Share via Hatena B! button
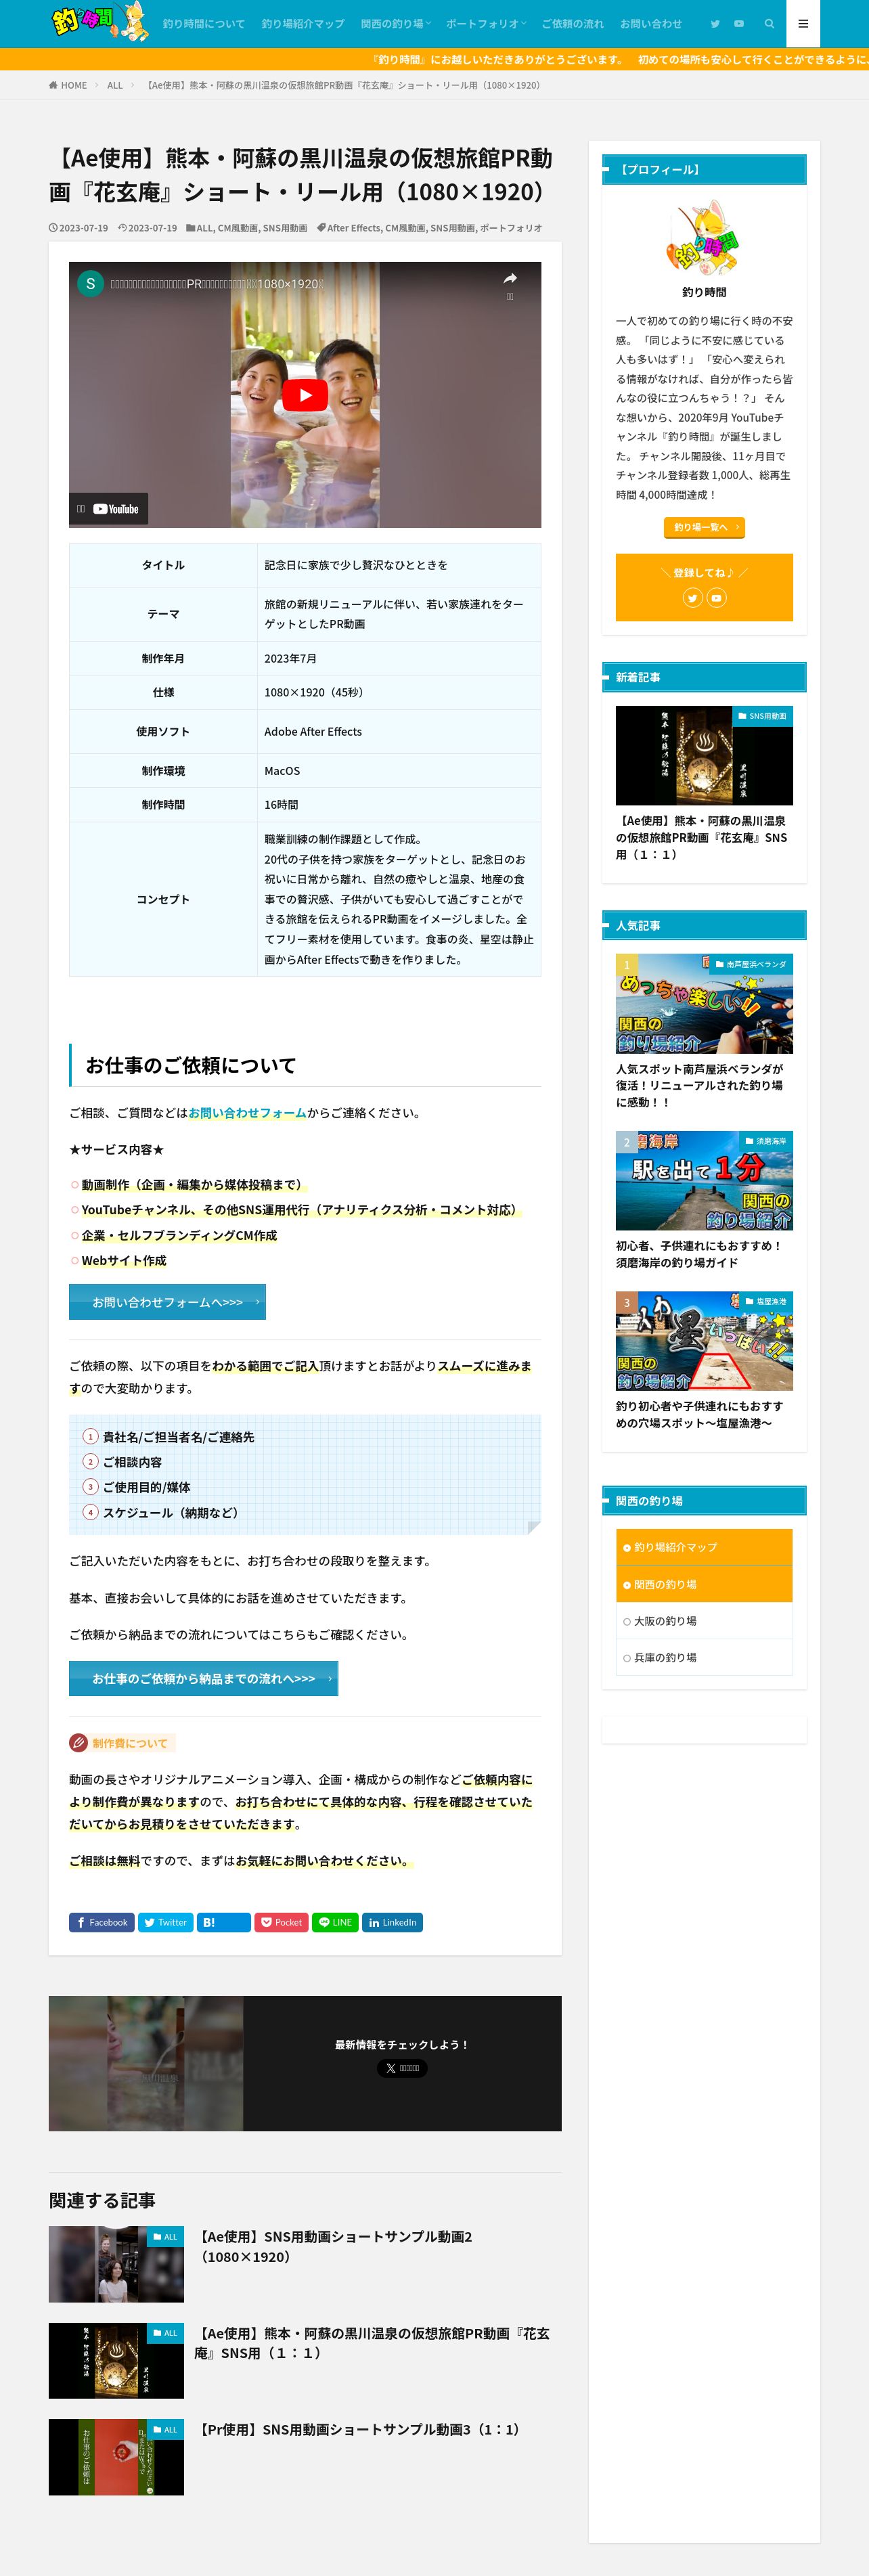The image size is (869, 2576). [224, 1922]
